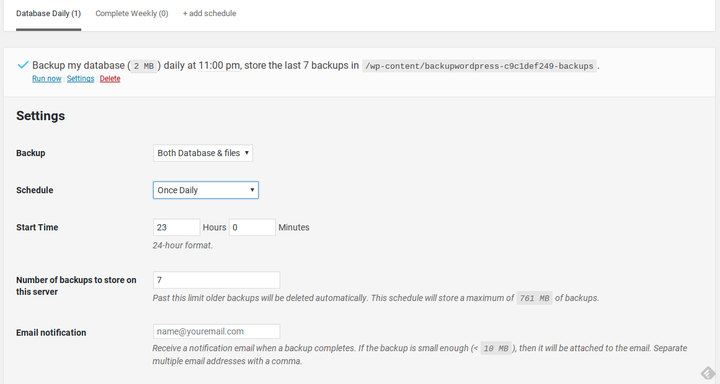Open the Backup type dropdown
Viewport: 720px width, 384px height.
coord(202,153)
